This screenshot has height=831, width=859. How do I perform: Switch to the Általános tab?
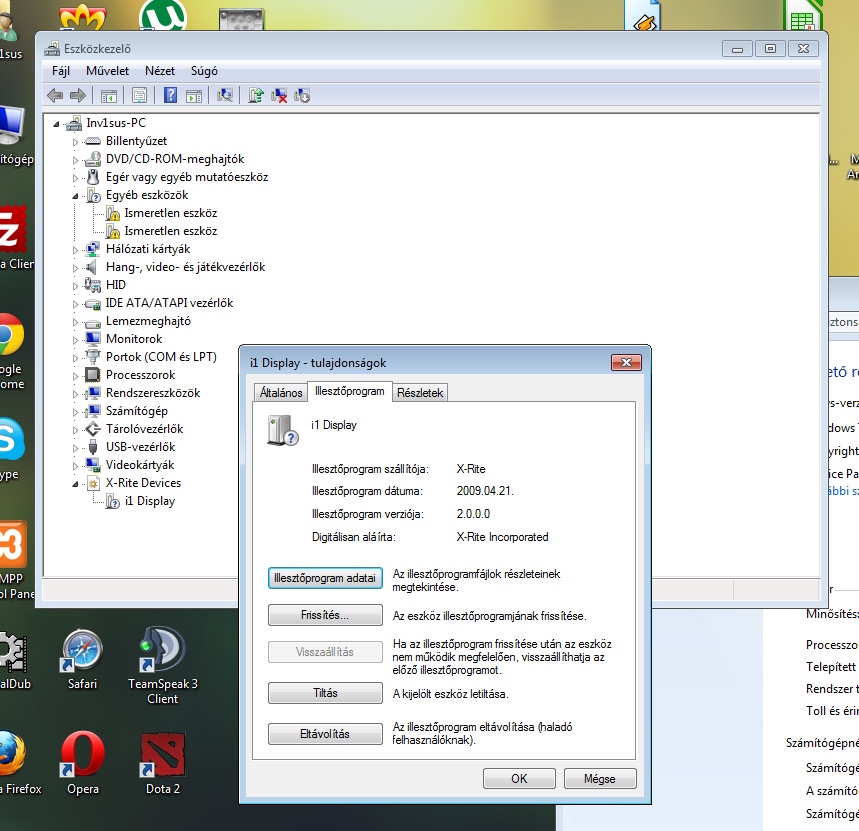tap(281, 393)
